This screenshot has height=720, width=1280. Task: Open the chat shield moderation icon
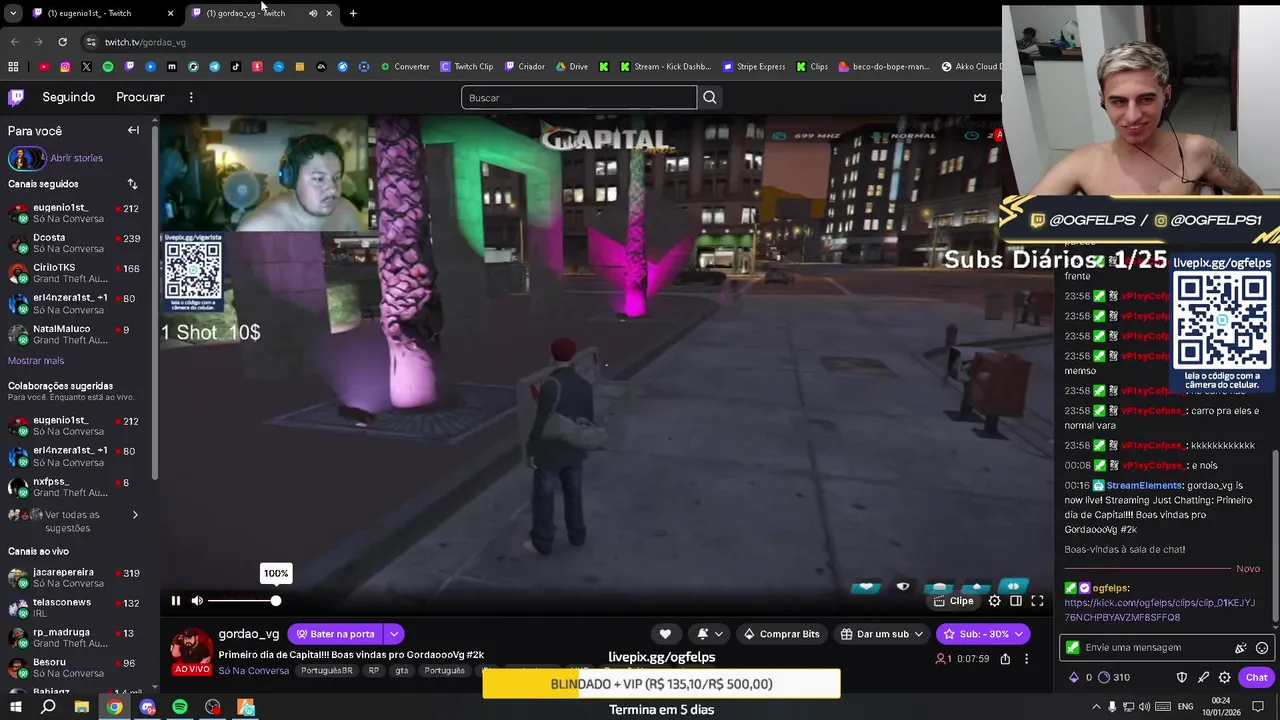click(1182, 677)
